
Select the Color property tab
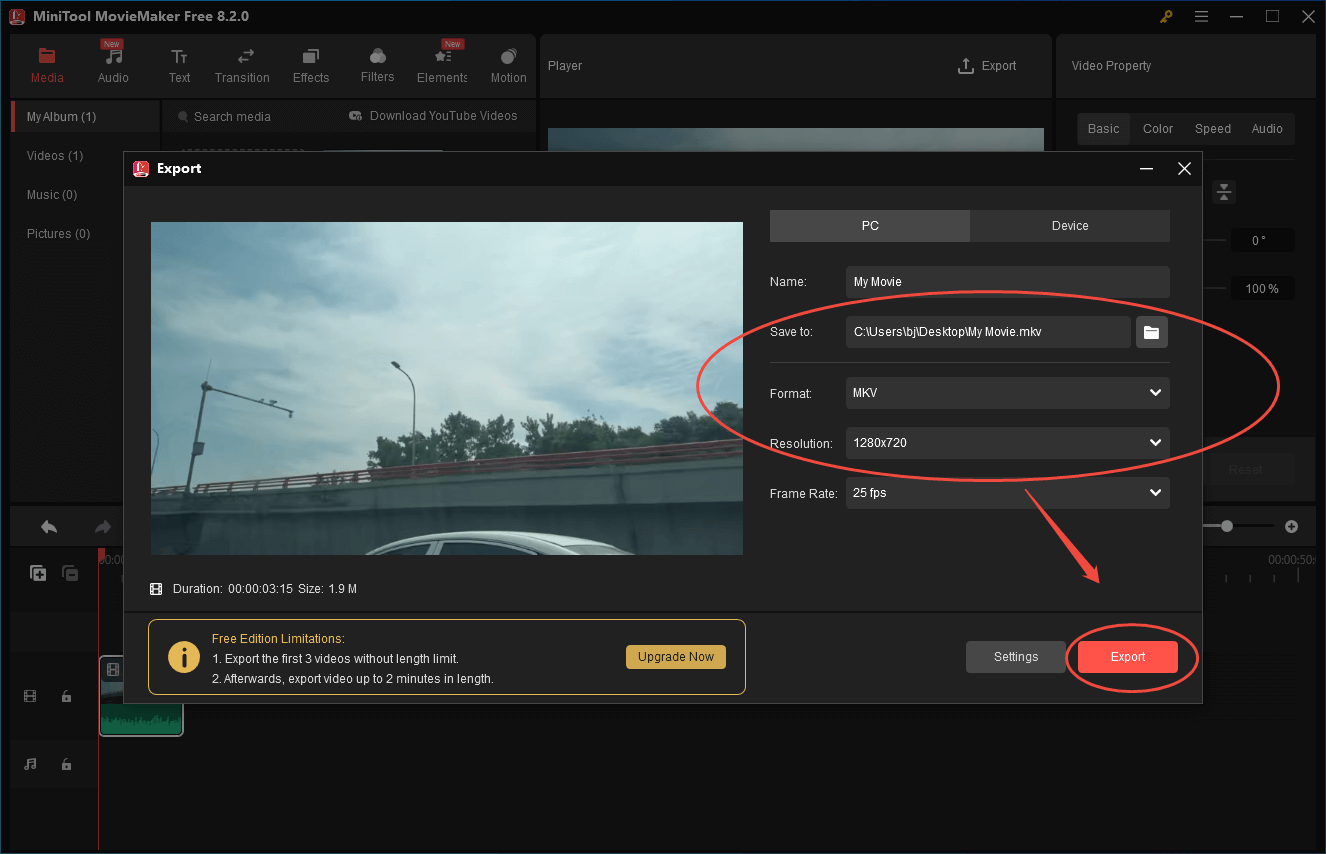click(1158, 129)
